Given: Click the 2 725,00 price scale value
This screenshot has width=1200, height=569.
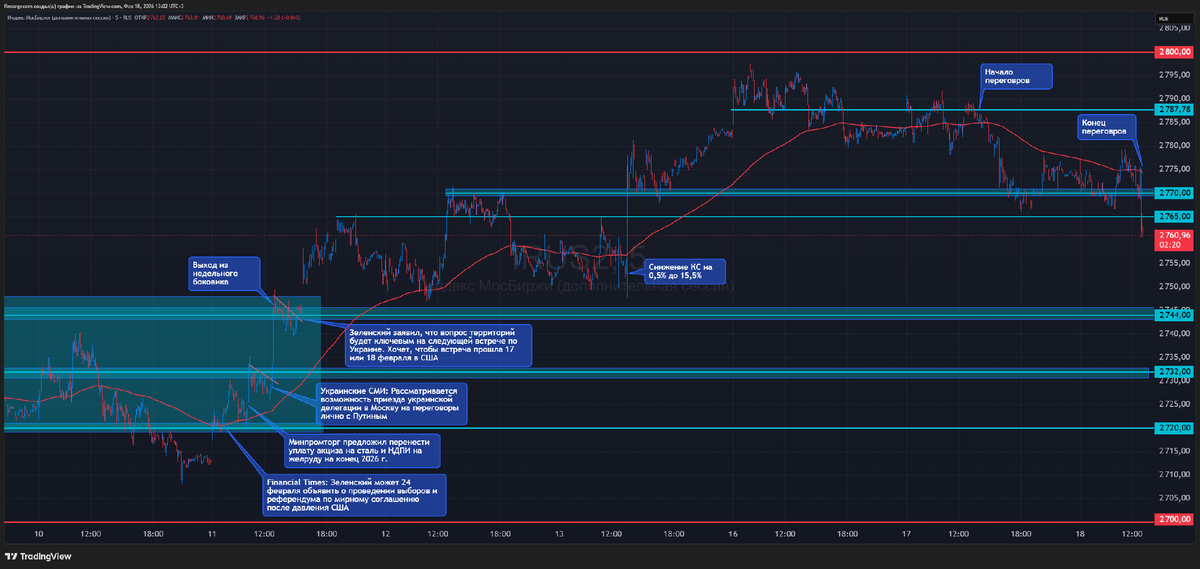Looking at the screenshot, I should click(1175, 404).
